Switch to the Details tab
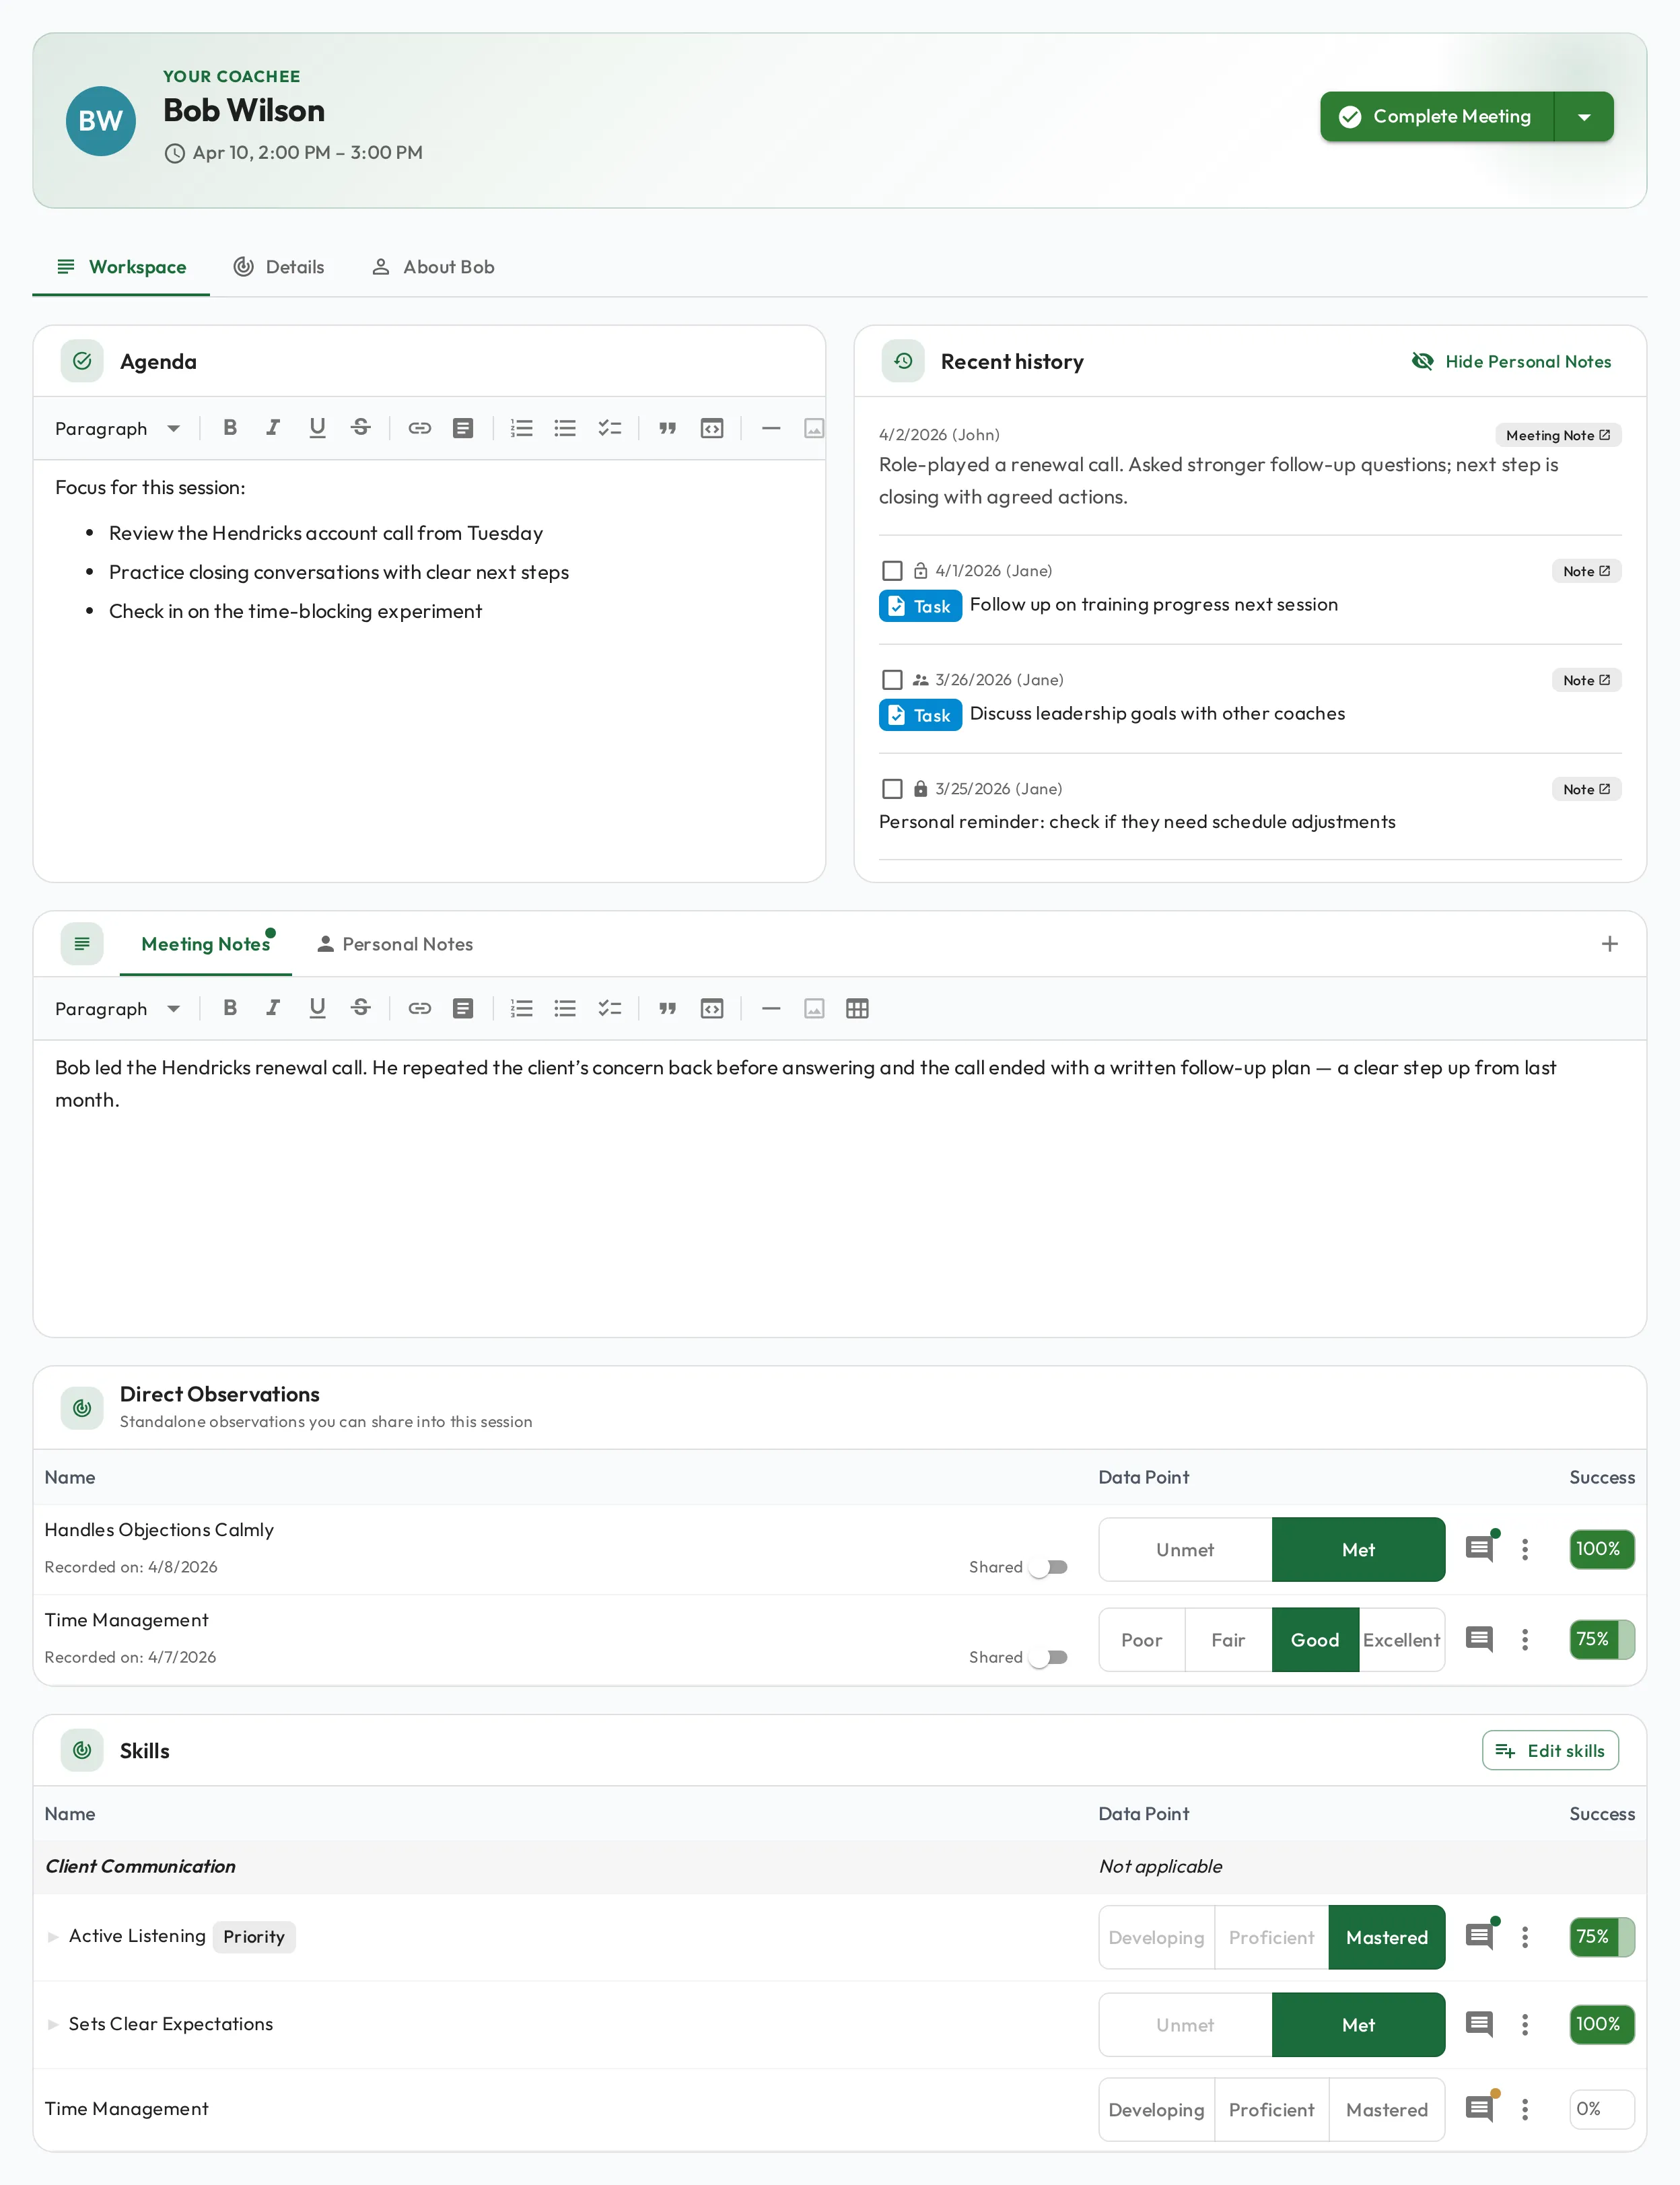1680x2185 pixels. (279, 267)
